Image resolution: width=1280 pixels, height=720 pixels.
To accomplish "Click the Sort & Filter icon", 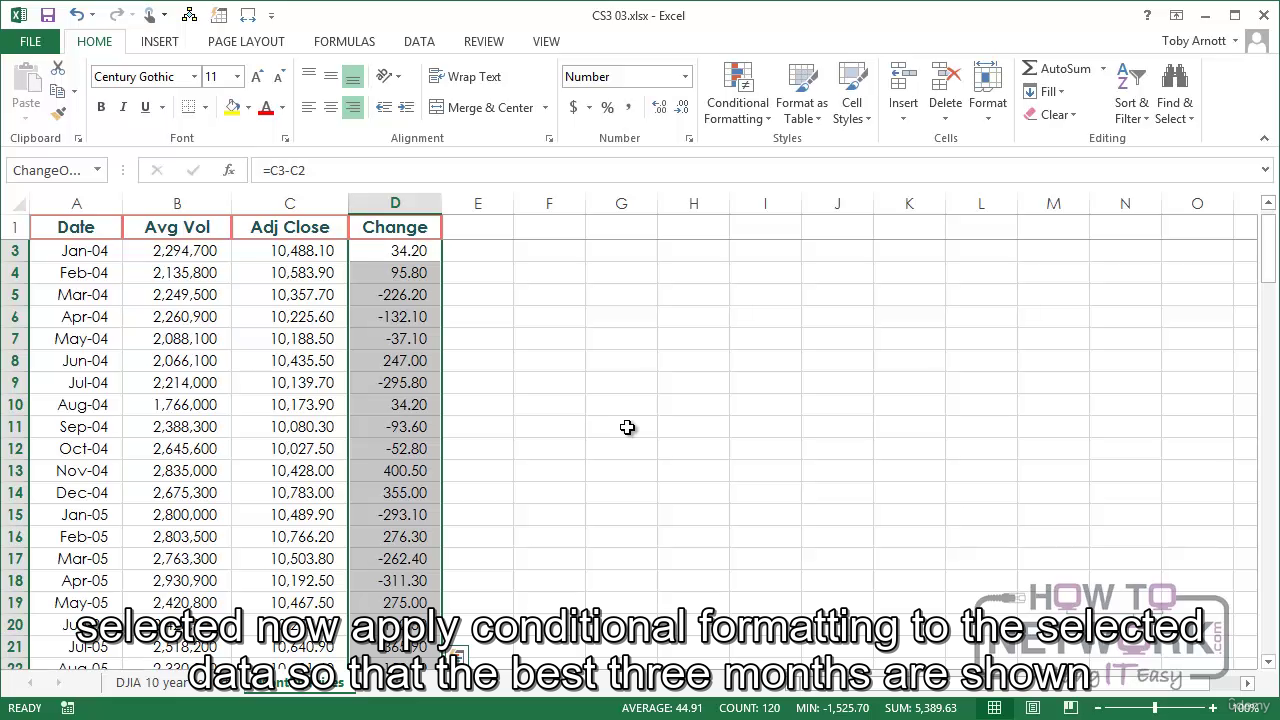I will click(1131, 94).
